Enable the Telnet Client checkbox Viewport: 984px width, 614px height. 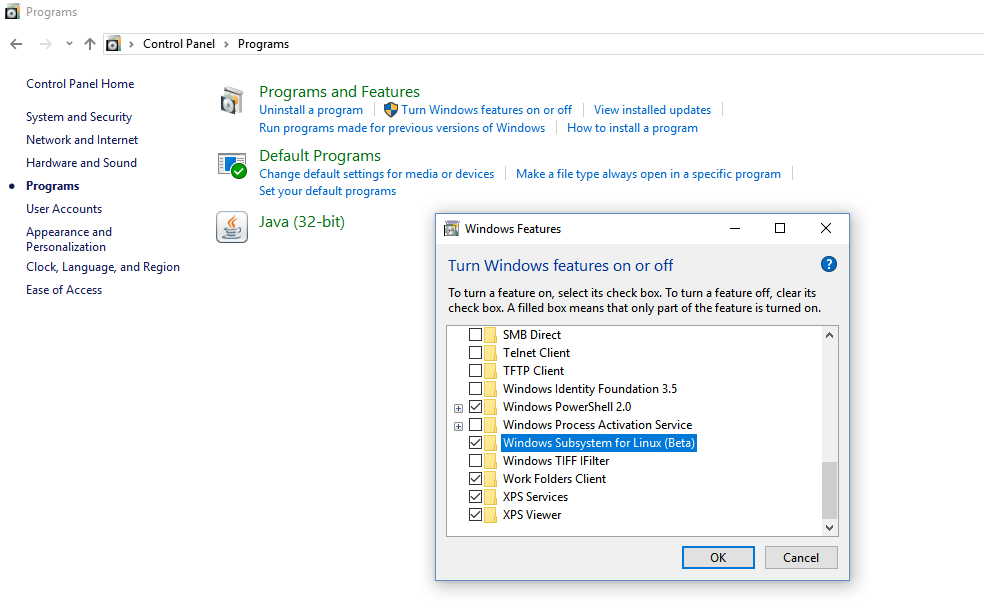[x=475, y=353]
